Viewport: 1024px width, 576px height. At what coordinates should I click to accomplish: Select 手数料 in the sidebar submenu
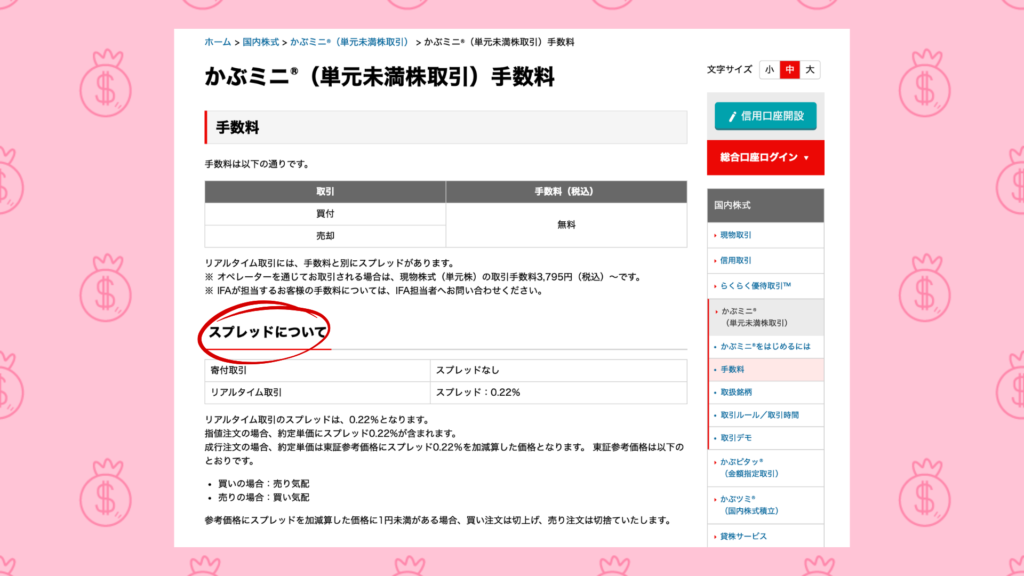734,369
